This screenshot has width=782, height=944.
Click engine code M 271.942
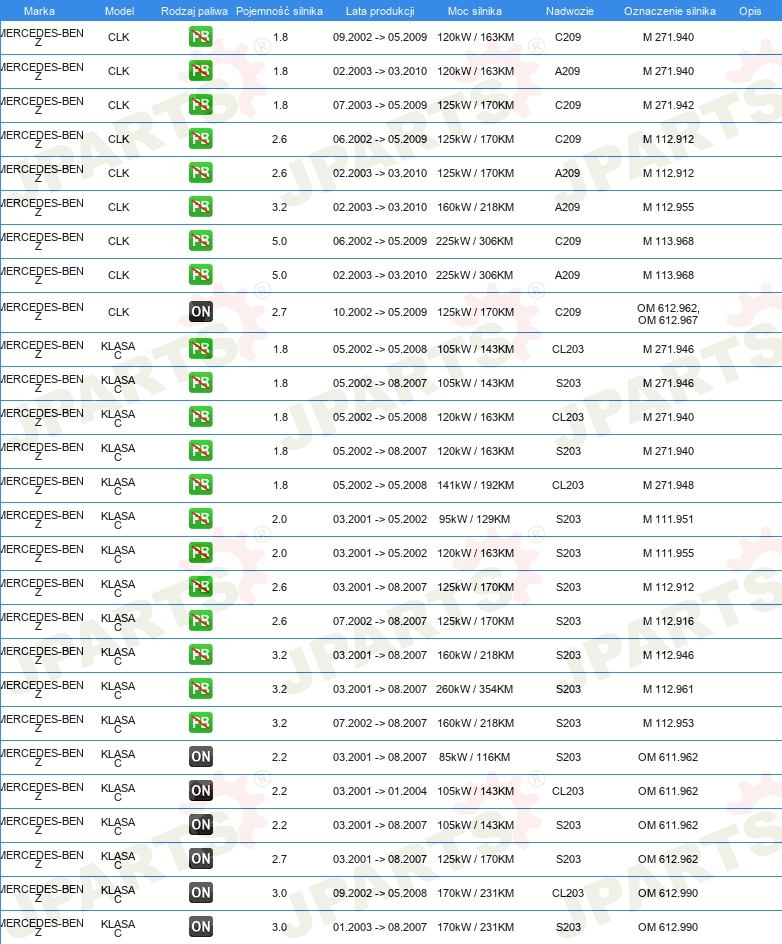[668, 105]
